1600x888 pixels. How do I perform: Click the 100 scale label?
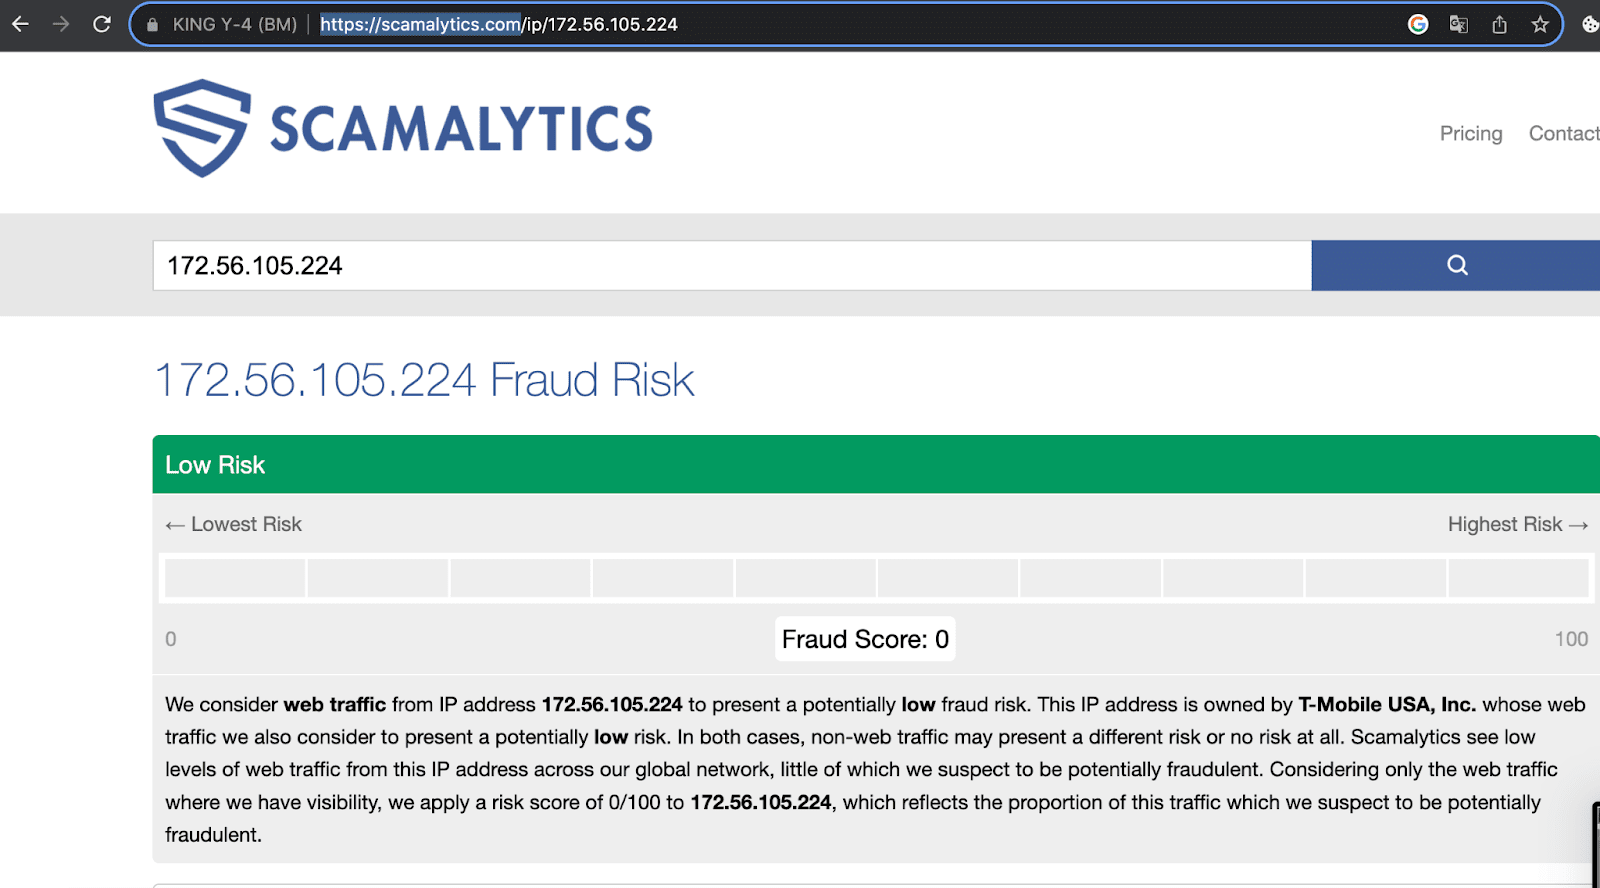pyautogui.click(x=1571, y=639)
